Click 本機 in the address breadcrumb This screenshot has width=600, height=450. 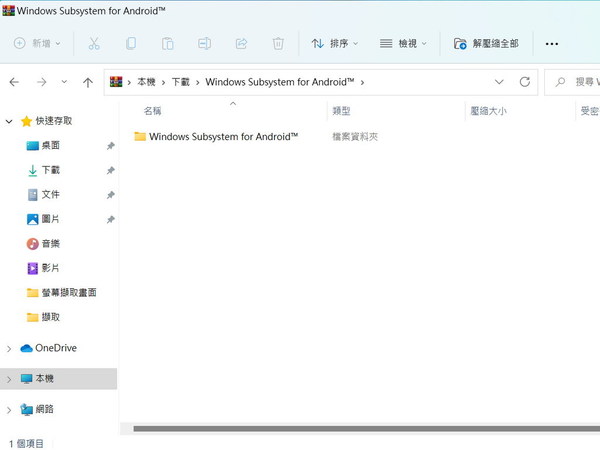pos(146,82)
